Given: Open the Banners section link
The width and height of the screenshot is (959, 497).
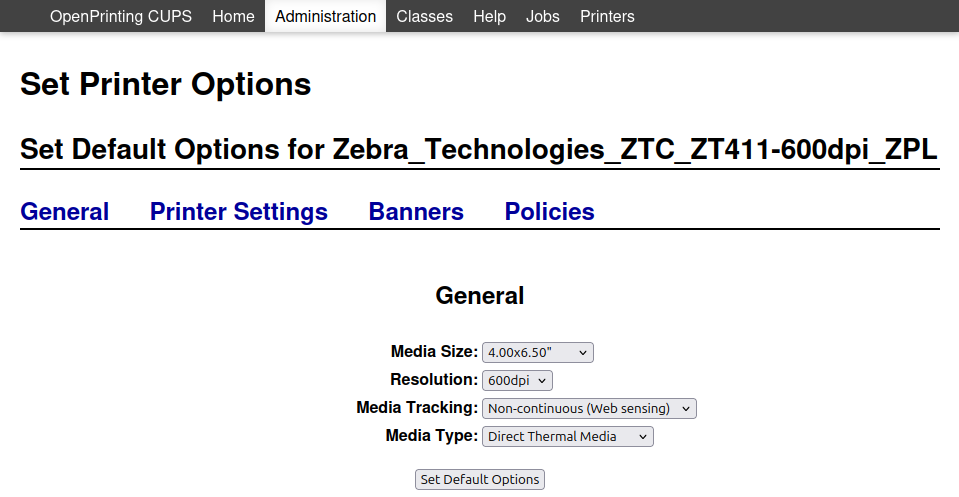Looking at the screenshot, I should tap(416, 212).
